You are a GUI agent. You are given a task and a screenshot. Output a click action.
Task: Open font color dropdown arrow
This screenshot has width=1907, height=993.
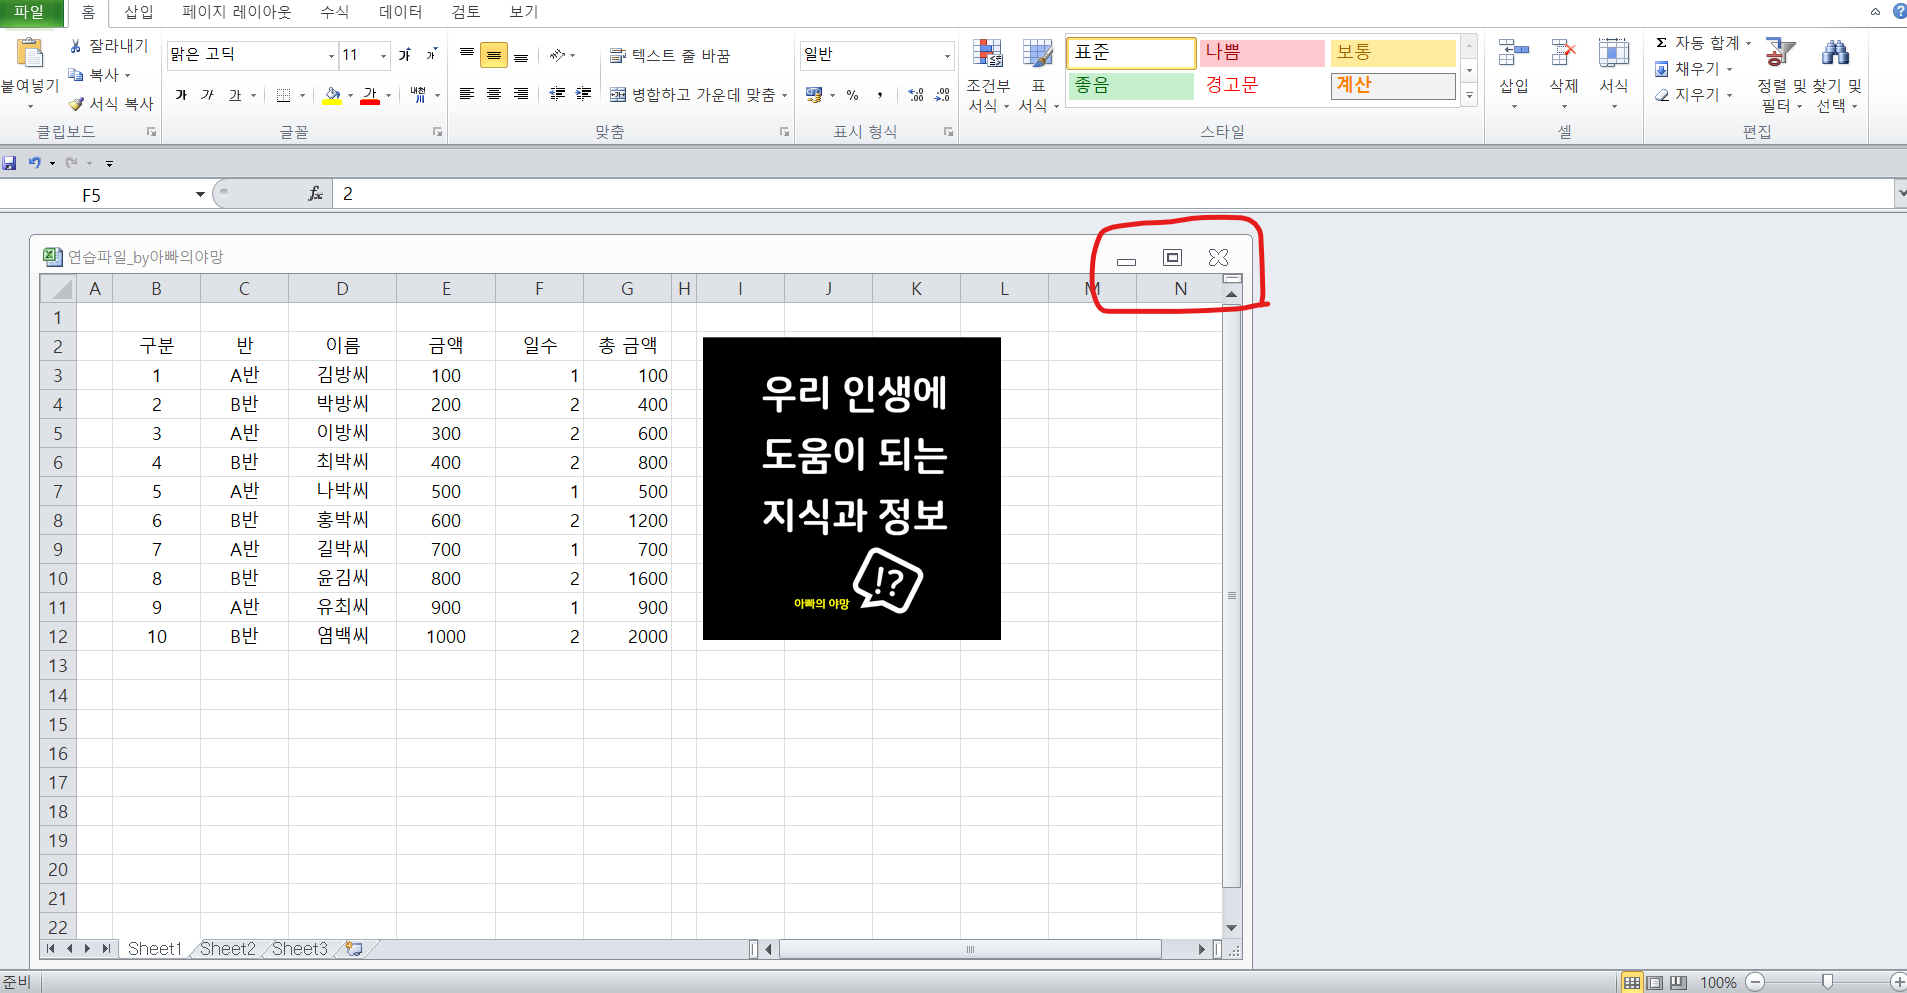coord(388,95)
